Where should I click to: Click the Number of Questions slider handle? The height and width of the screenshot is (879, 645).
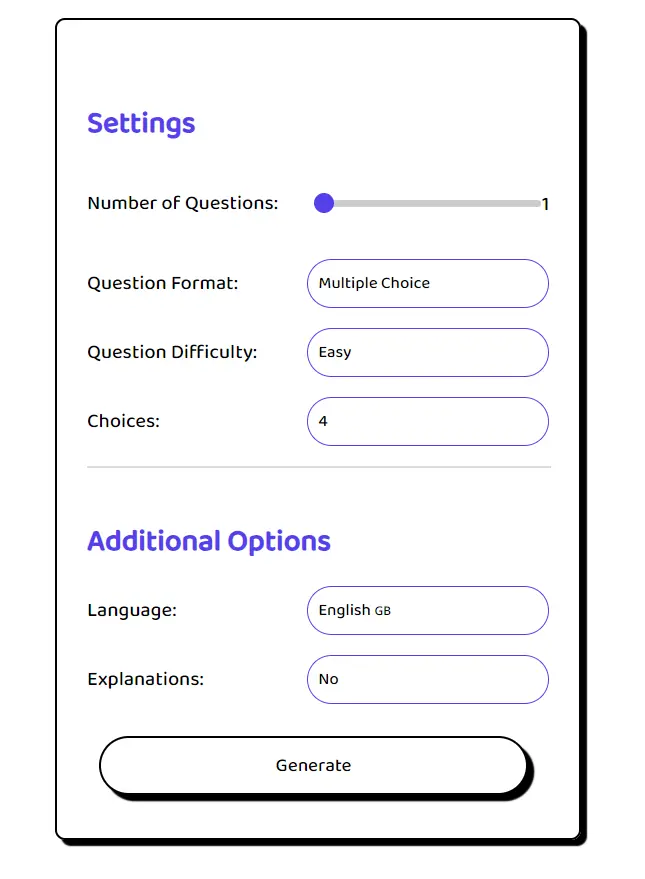pyautogui.click(x=323, y=203)
